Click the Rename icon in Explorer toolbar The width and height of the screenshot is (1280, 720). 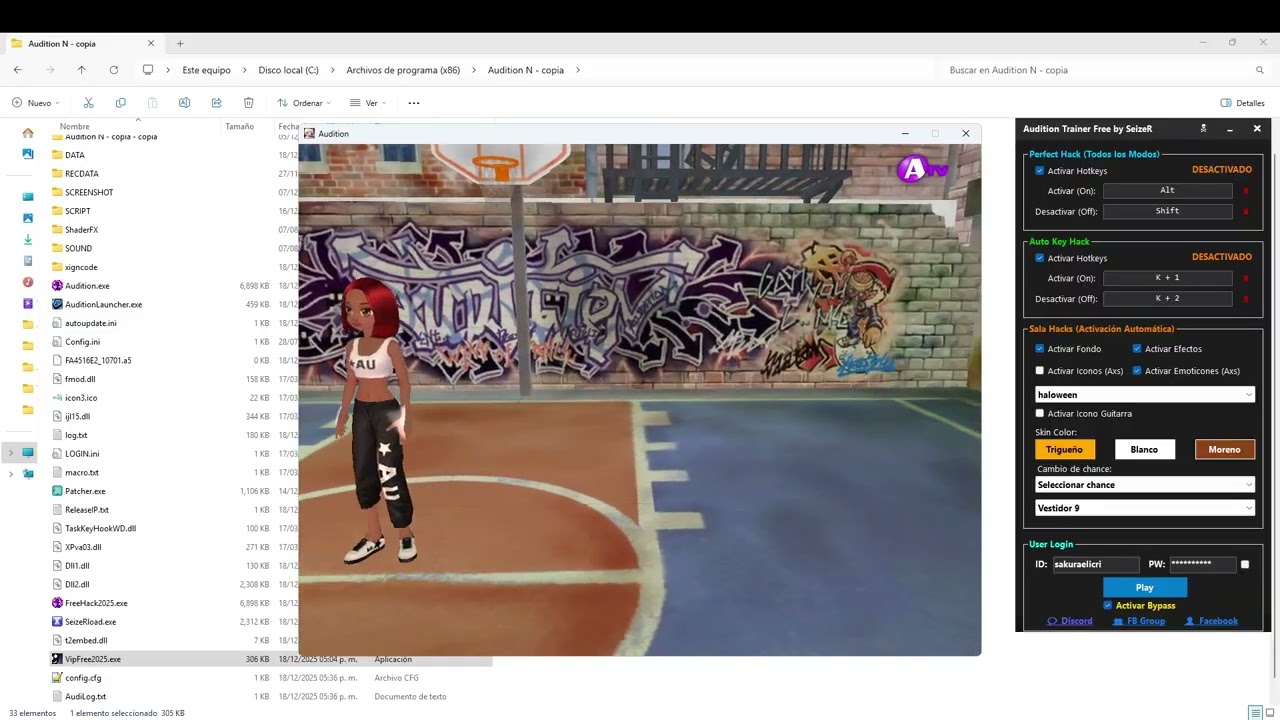[x=184, y=103]
